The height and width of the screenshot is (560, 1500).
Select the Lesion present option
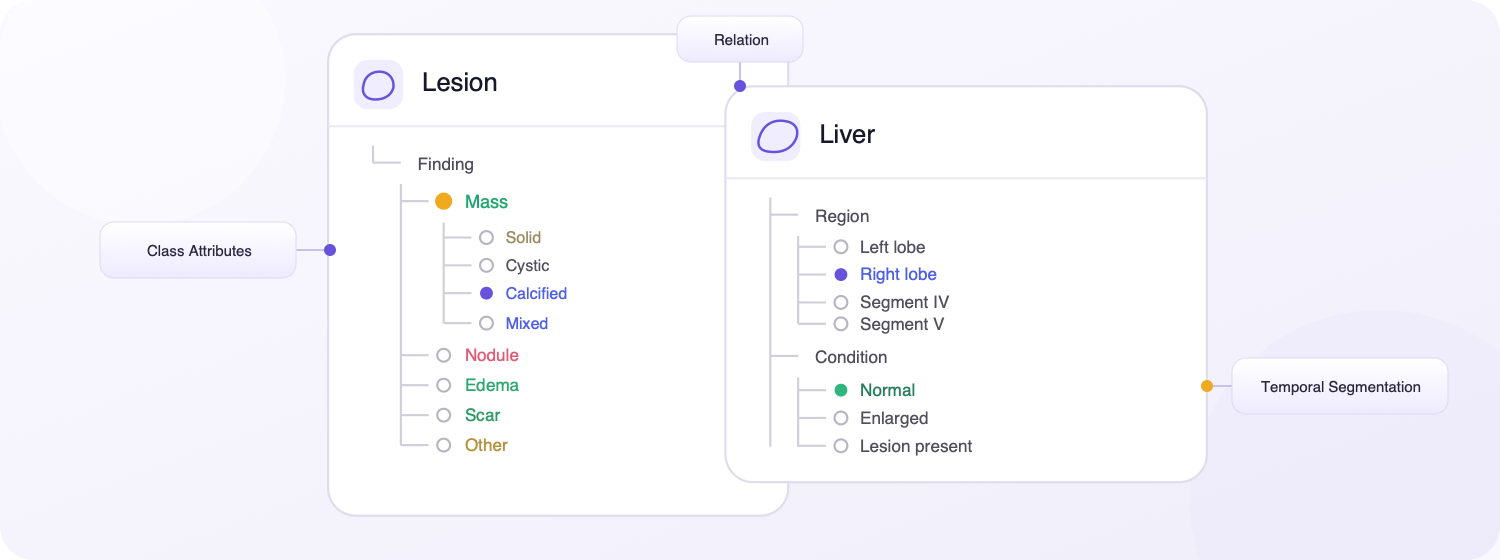tap(904, 446)
